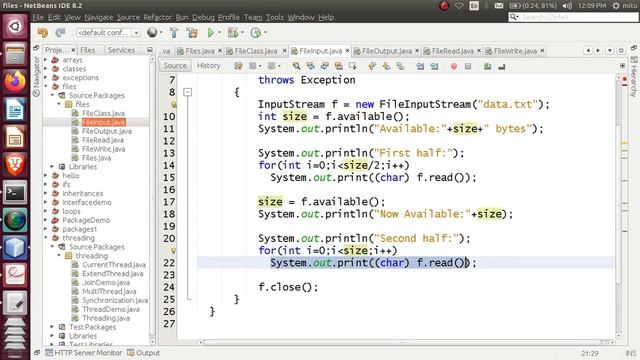Collapse the code fold at line 8
The image size is (640, 360).
click(x=187, y=92)
